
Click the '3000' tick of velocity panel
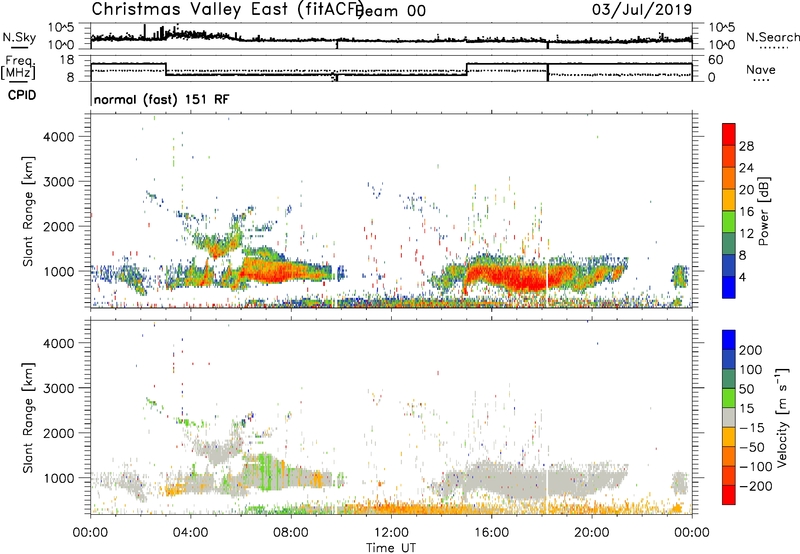click(x=59, y=388)
